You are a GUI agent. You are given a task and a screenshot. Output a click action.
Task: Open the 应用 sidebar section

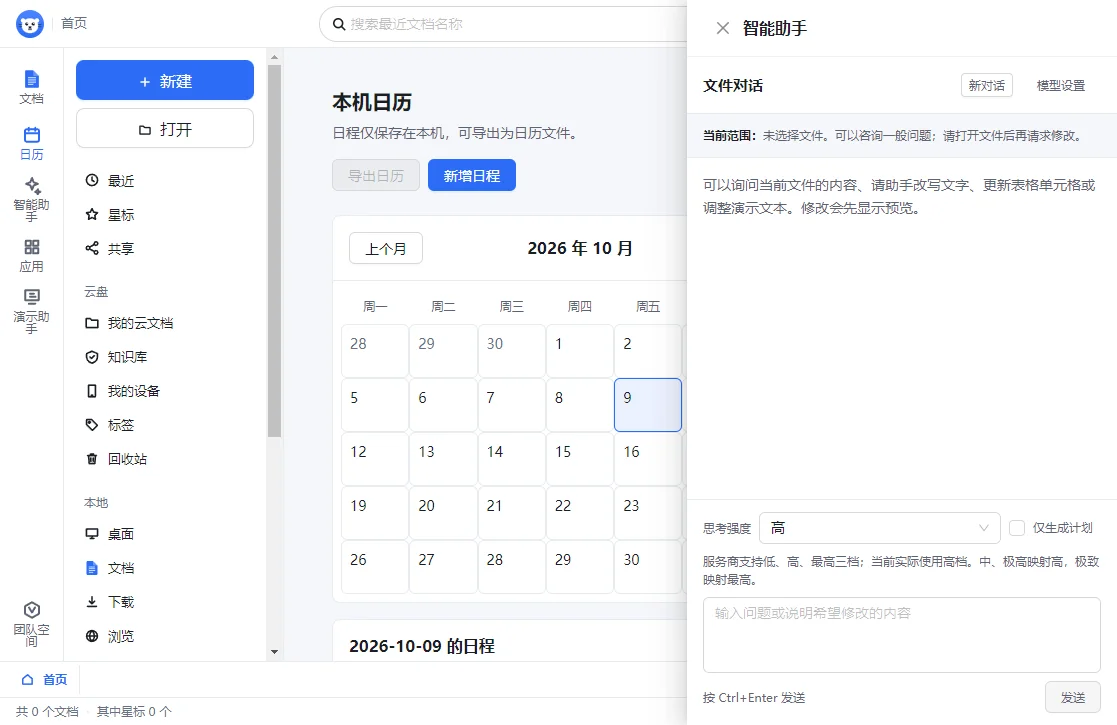pos(31,256)
